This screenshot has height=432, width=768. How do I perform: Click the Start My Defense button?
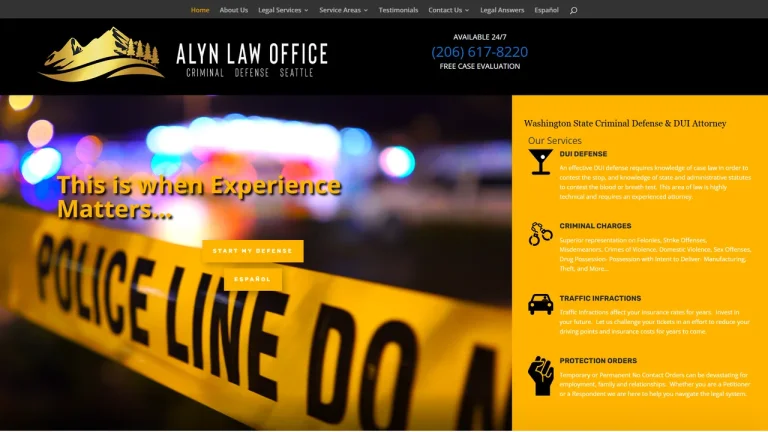253,251
